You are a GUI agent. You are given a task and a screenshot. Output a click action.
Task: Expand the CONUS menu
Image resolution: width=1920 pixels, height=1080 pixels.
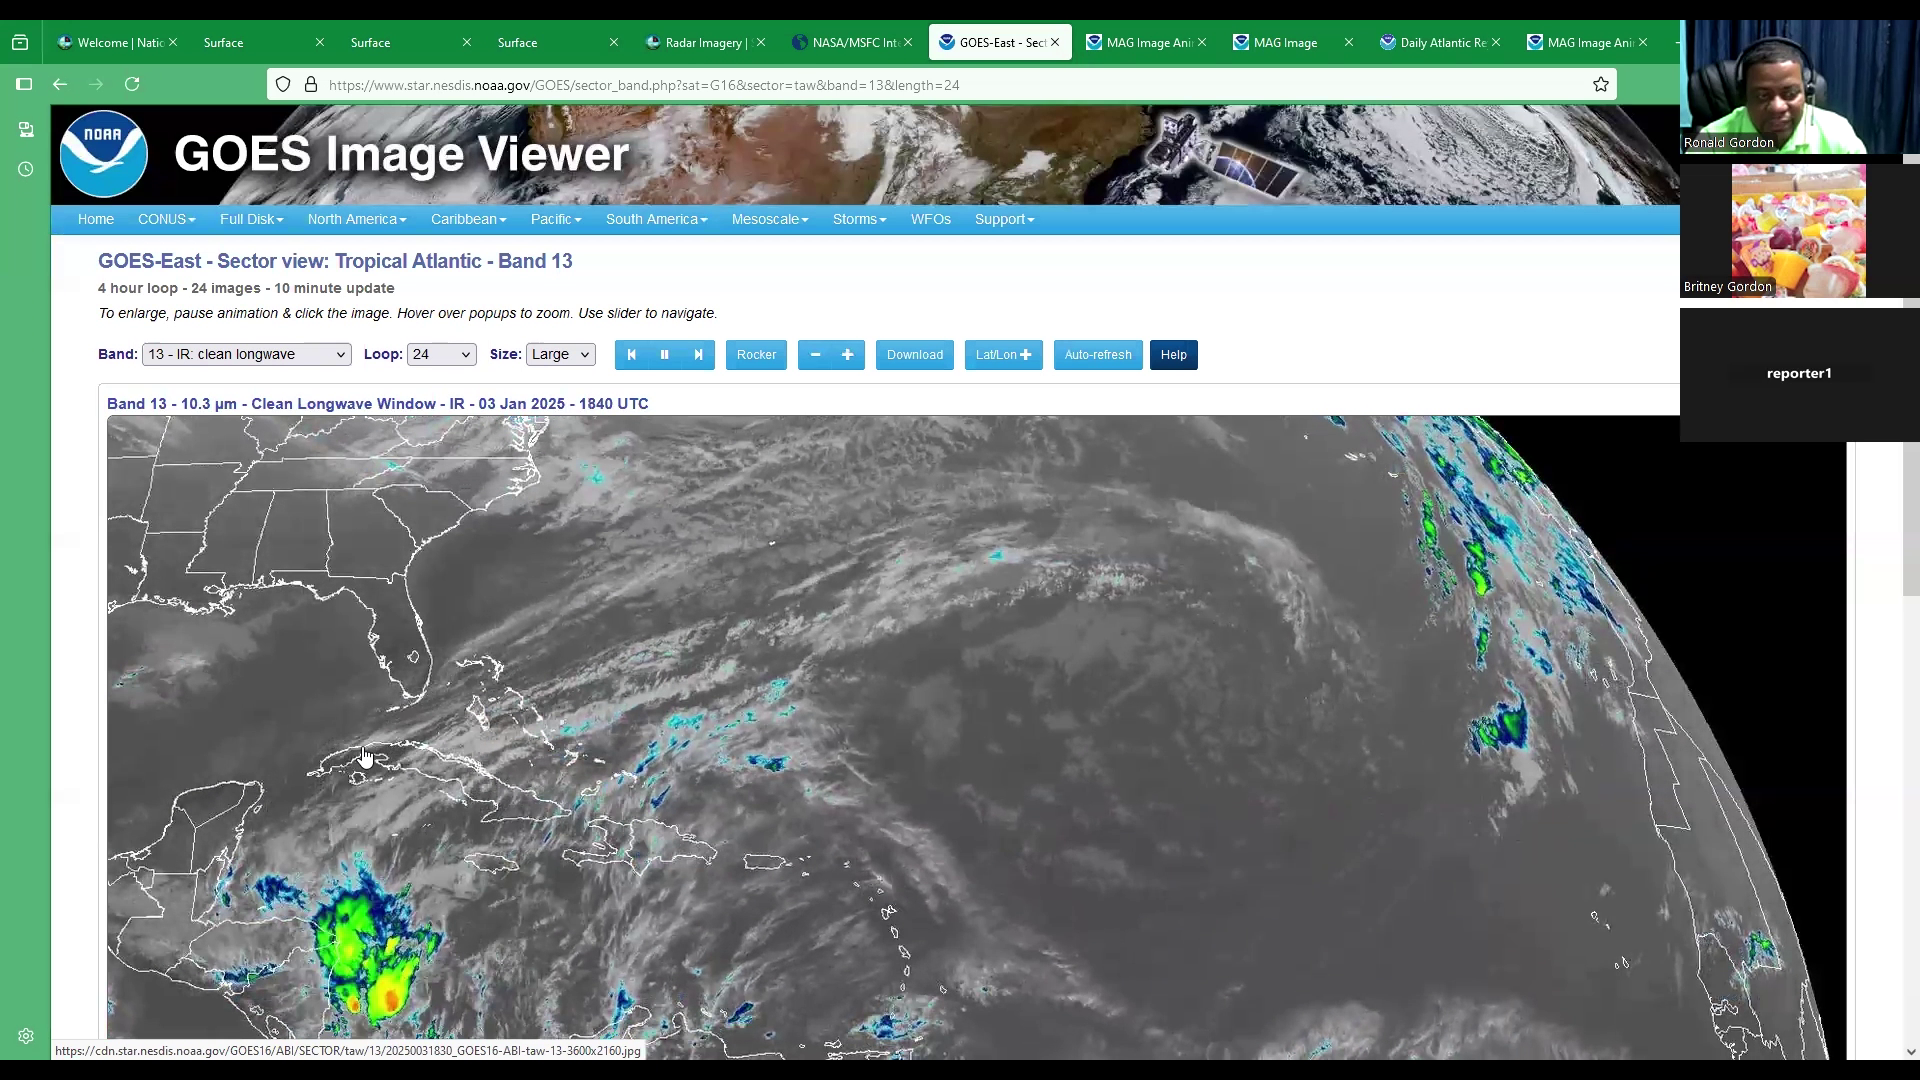166,219
